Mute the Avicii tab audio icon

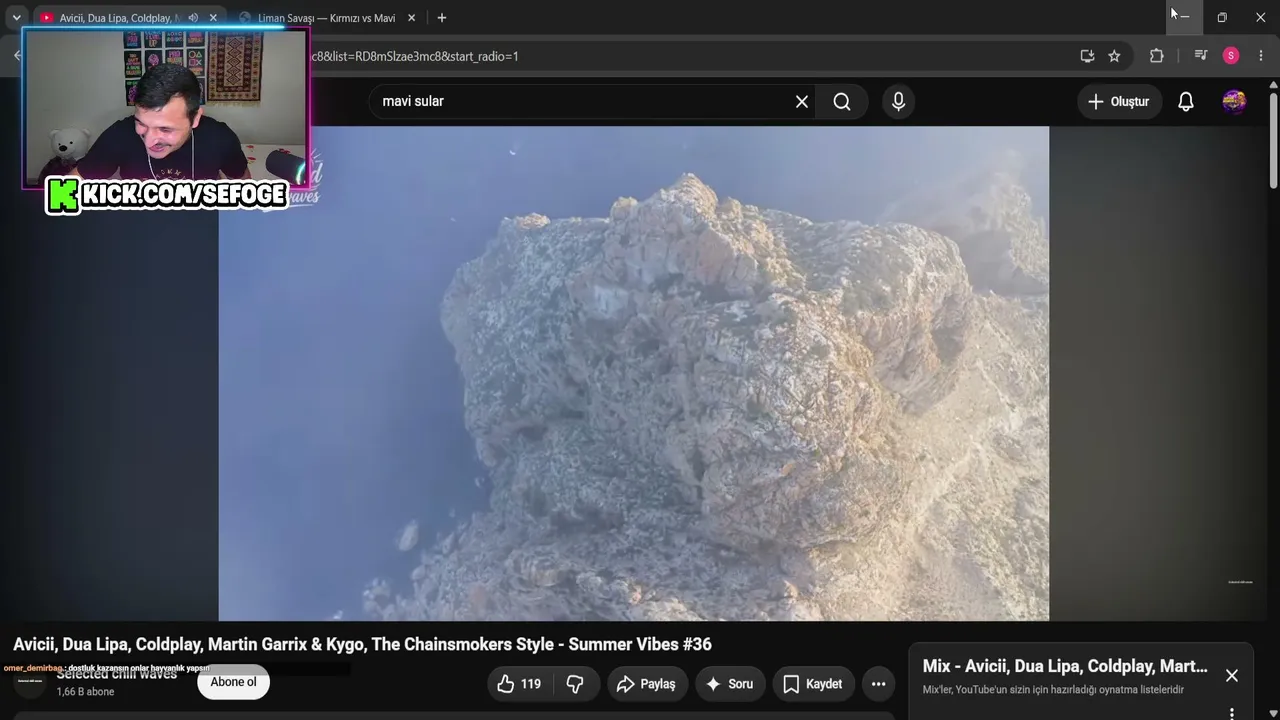click(193, 18)
